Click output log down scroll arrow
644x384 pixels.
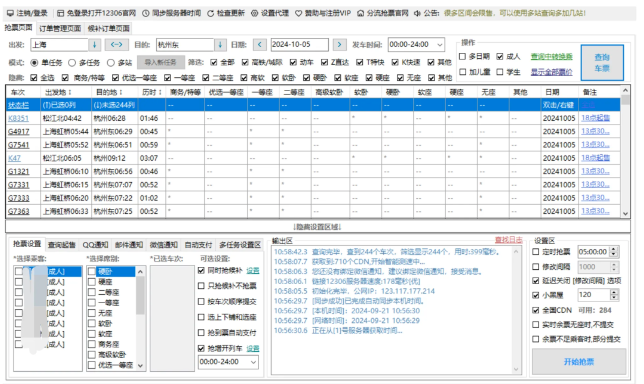click(516, 369)
